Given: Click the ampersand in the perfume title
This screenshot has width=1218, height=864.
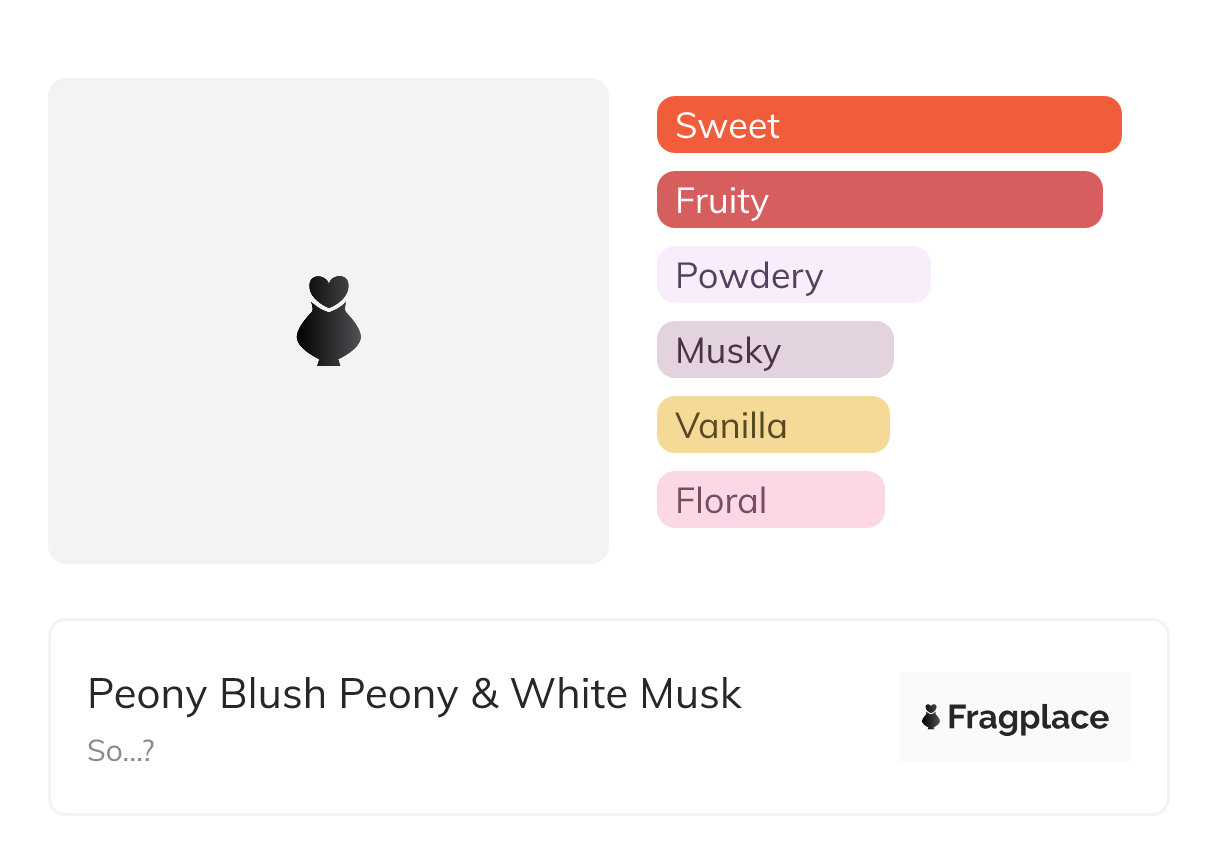Looking at the screenshot, I should (x=484, y=694).
